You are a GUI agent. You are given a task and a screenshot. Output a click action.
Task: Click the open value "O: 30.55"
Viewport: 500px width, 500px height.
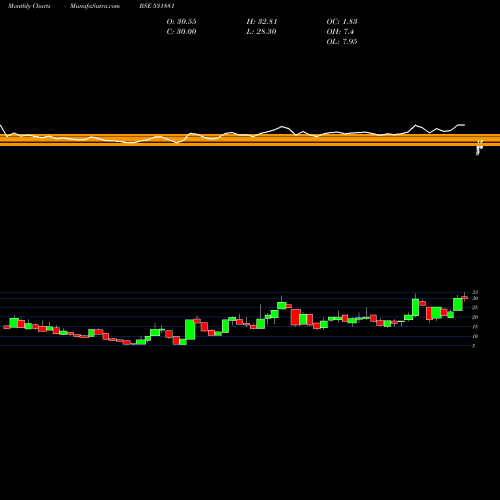pos(182,22)
